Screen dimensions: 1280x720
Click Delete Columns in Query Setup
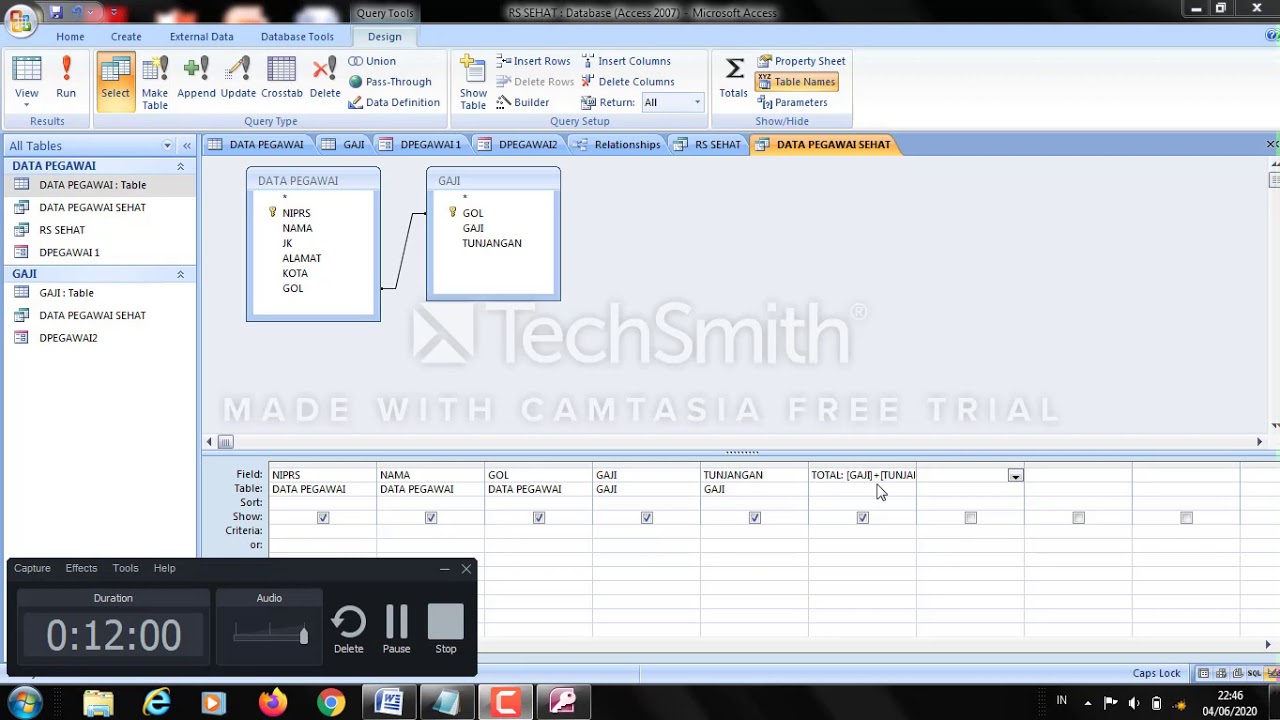coord(628,82)
